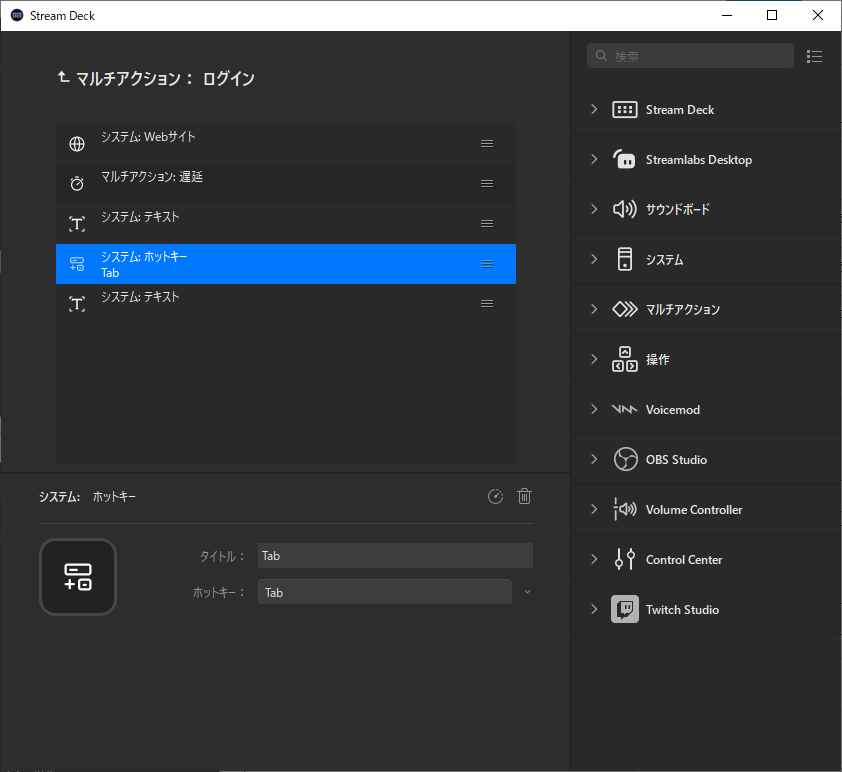
Task: Click the Control Center sliders icon
Action: point(625,559)
